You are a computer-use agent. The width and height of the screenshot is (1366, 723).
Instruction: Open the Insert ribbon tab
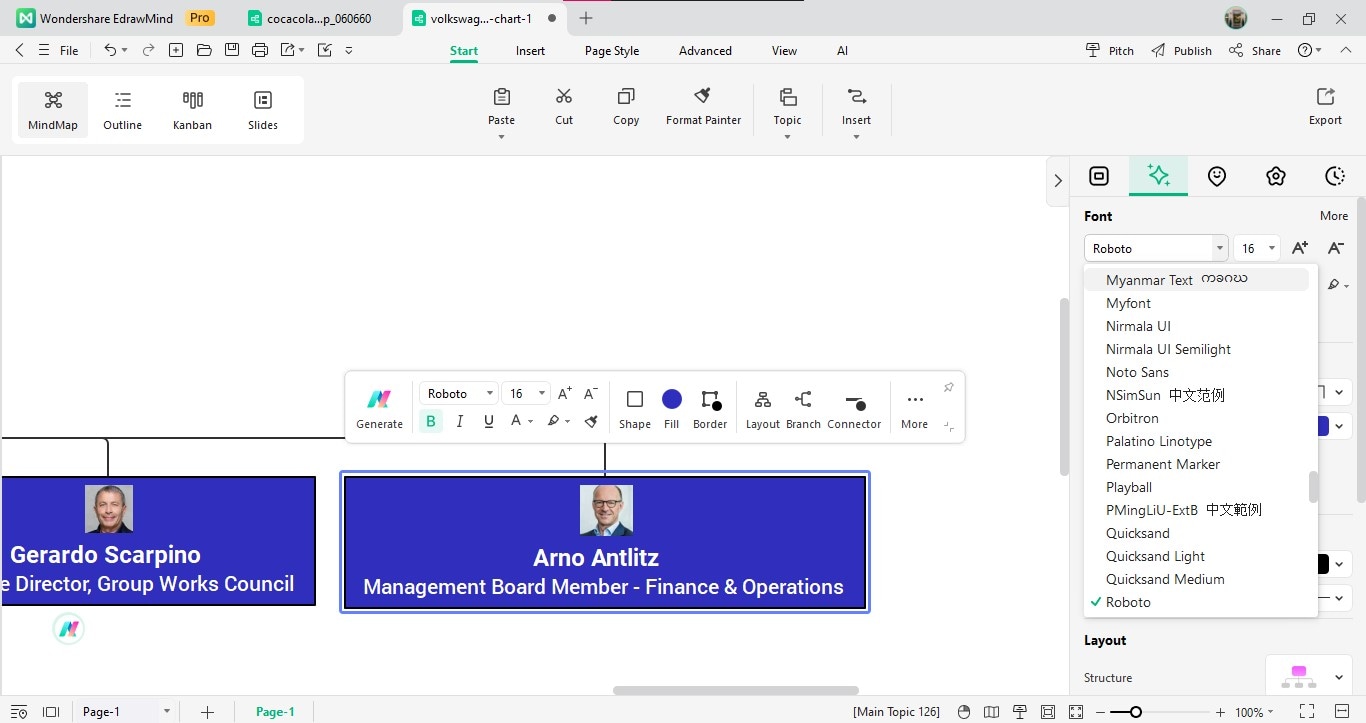530,51
